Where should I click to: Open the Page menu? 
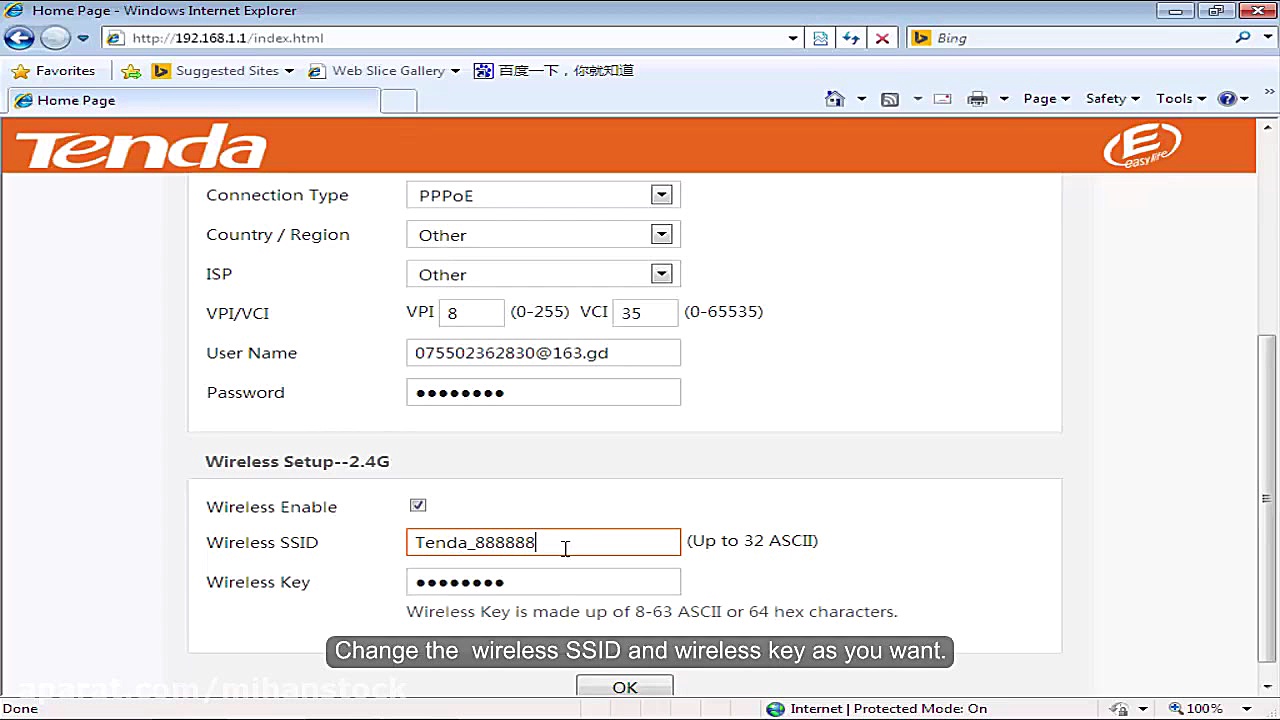(x=1046, y=99)
